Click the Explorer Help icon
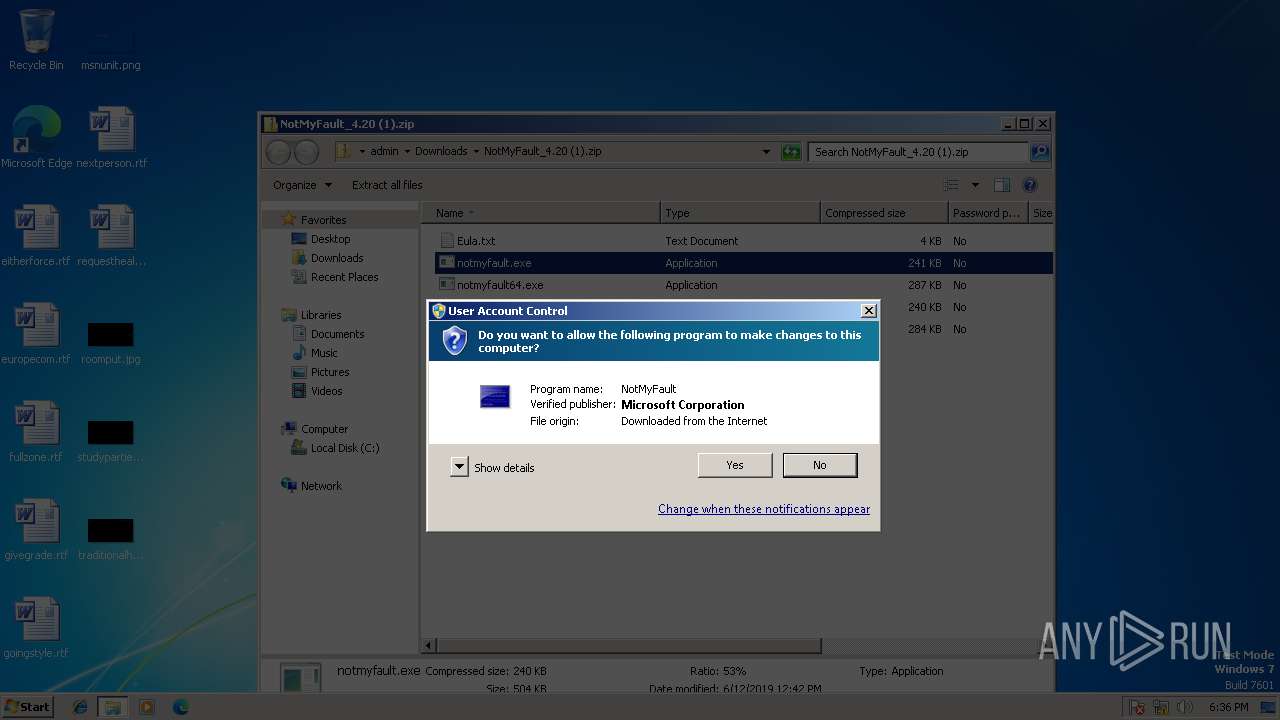 (x=1030, y=185)
